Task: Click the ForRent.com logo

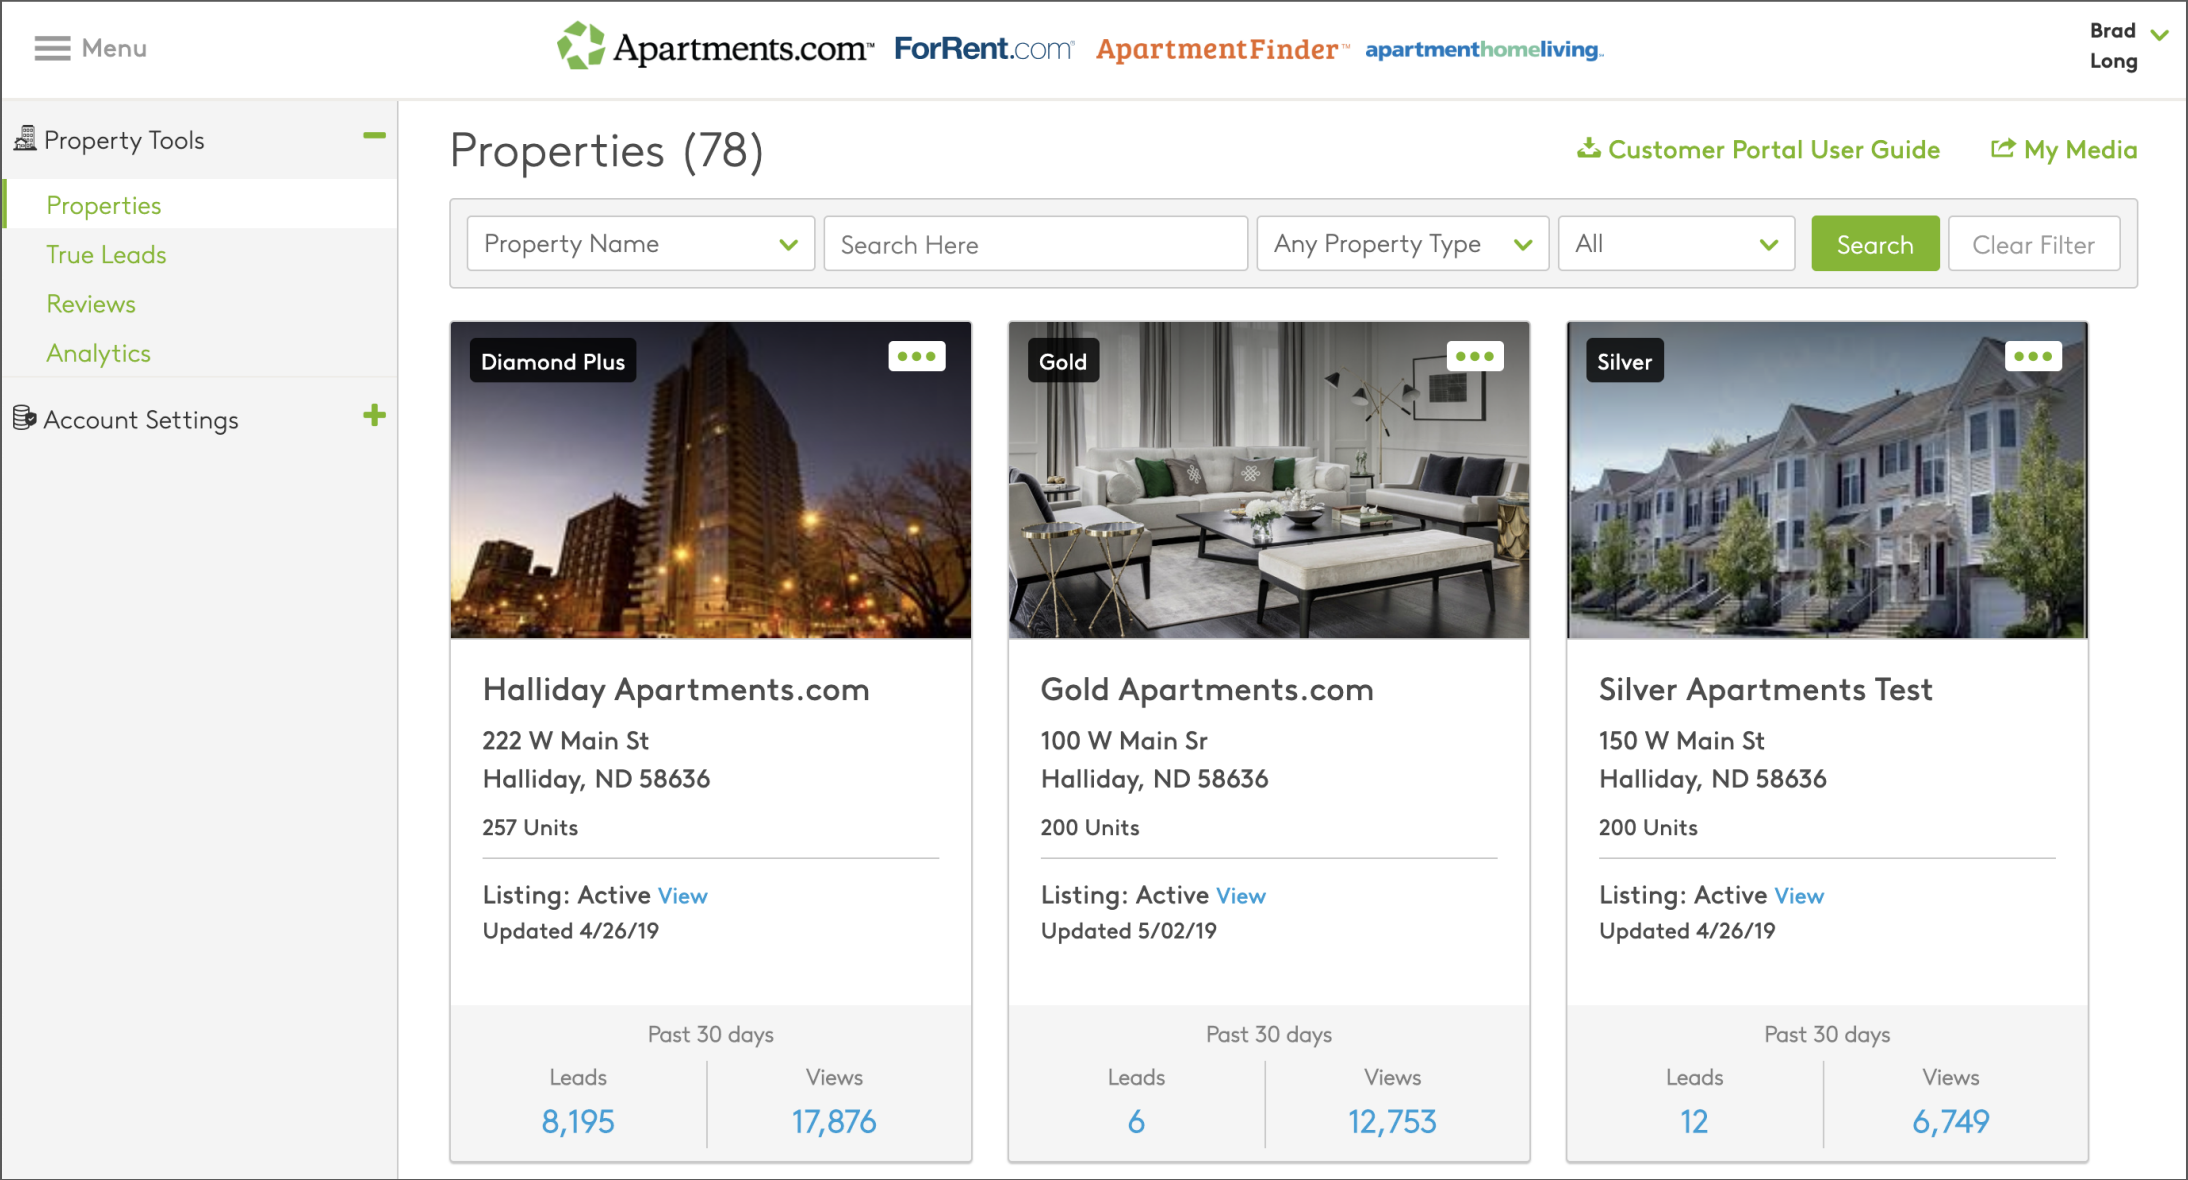Action: [983, 47]
